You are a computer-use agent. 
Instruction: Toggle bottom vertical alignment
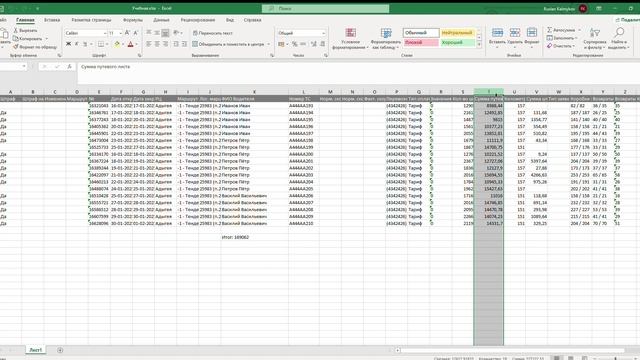(x=165, y=33)
